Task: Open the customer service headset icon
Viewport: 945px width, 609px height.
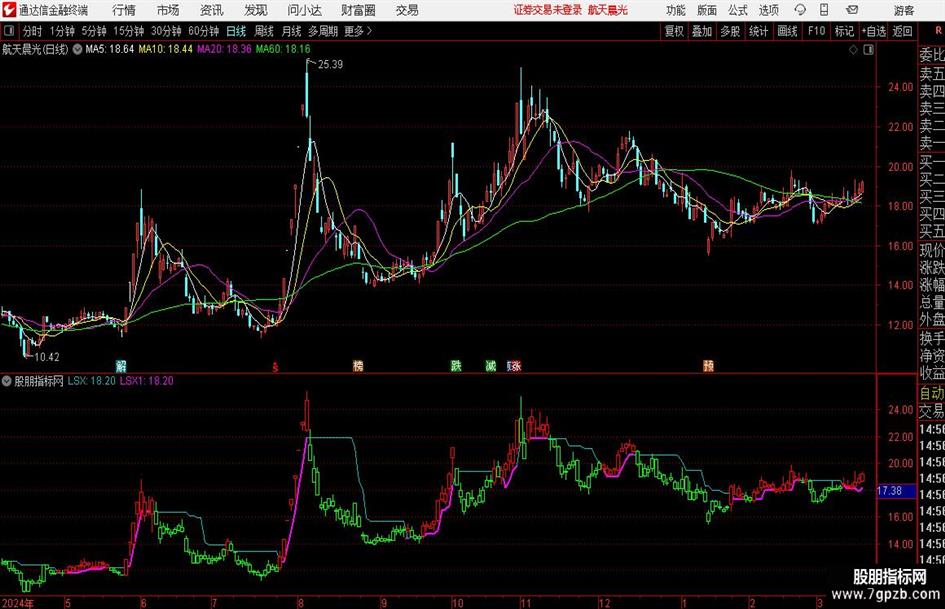Action: coord(800,10)
